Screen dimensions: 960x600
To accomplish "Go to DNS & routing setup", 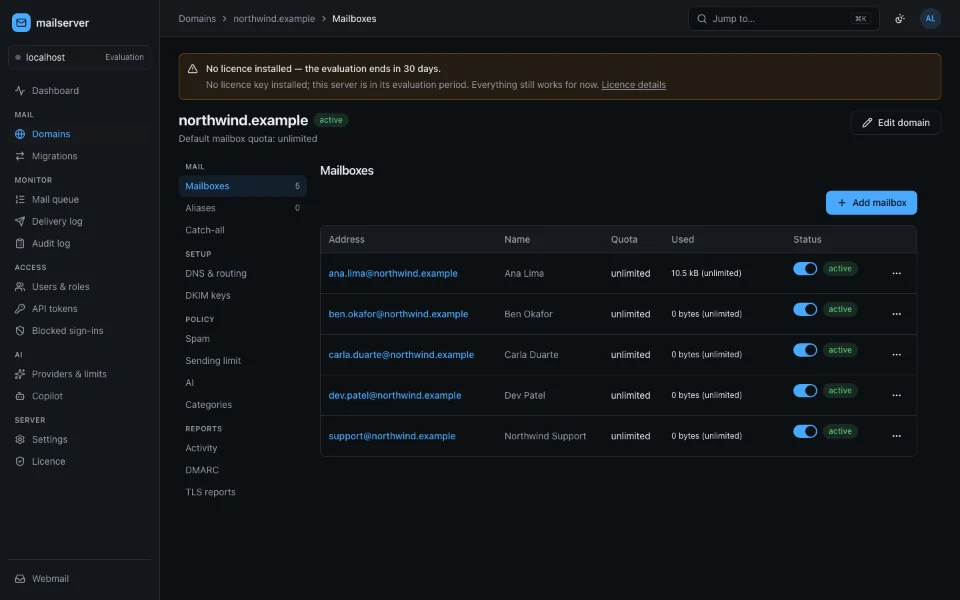I will pos(242,274).
